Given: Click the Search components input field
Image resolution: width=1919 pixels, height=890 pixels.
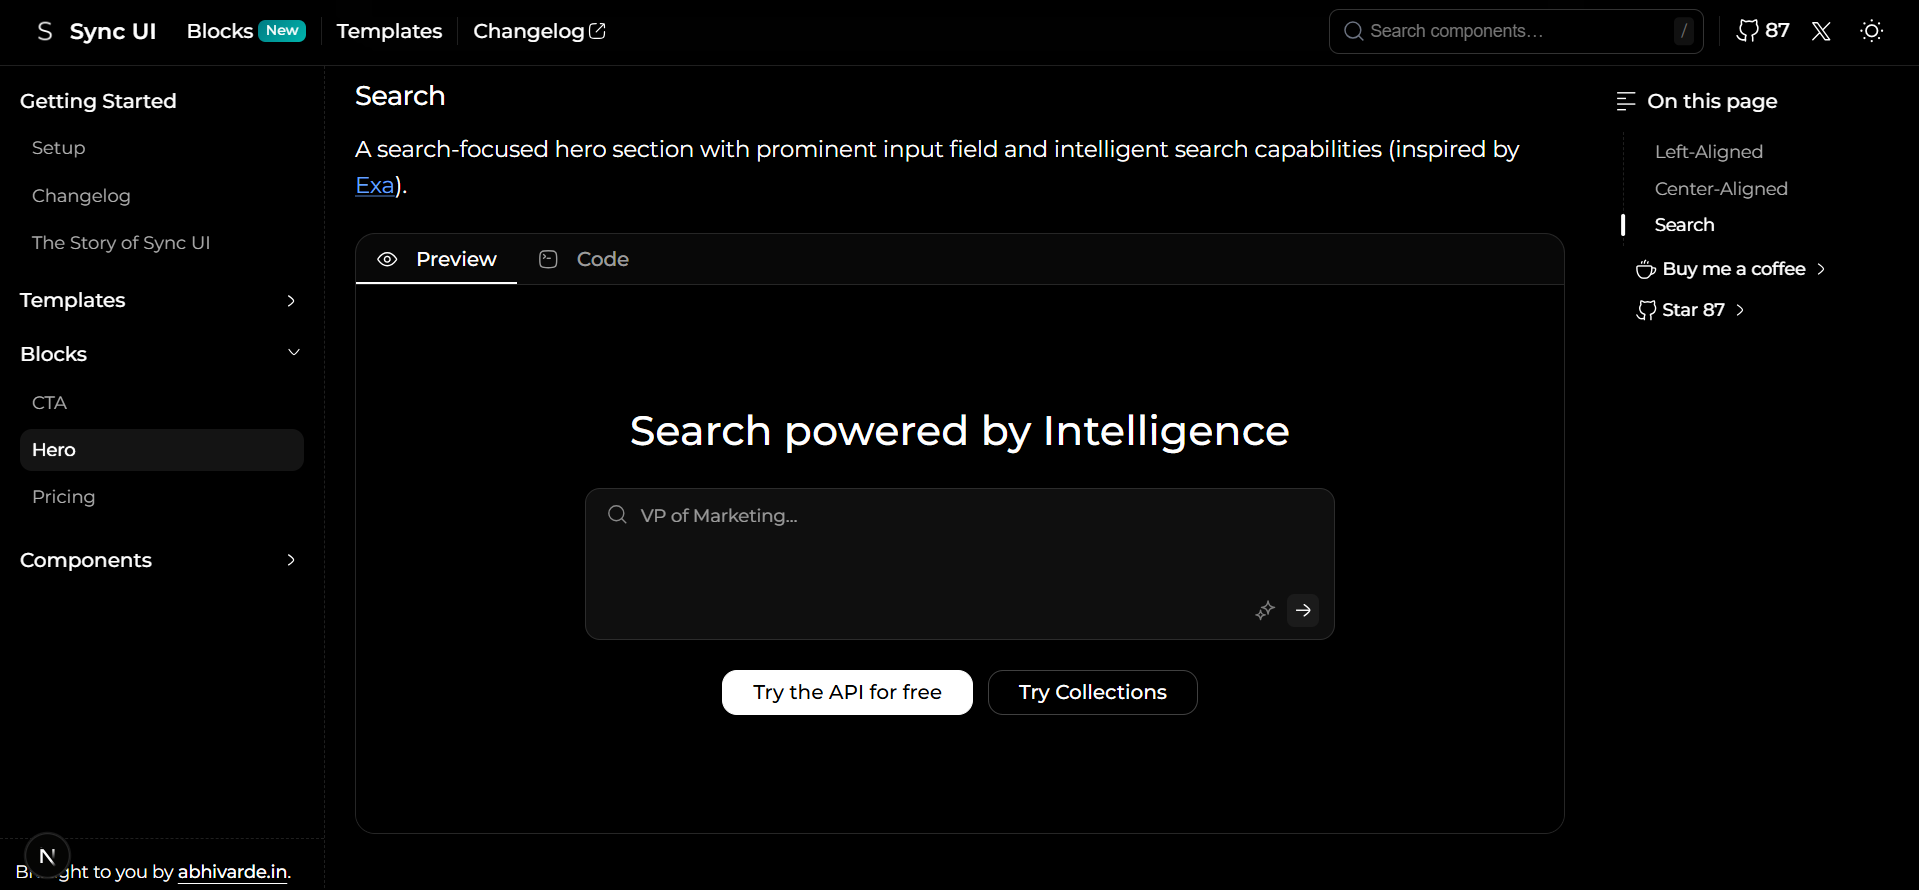Looking at the screenshot, I should tap(1500, 31).
